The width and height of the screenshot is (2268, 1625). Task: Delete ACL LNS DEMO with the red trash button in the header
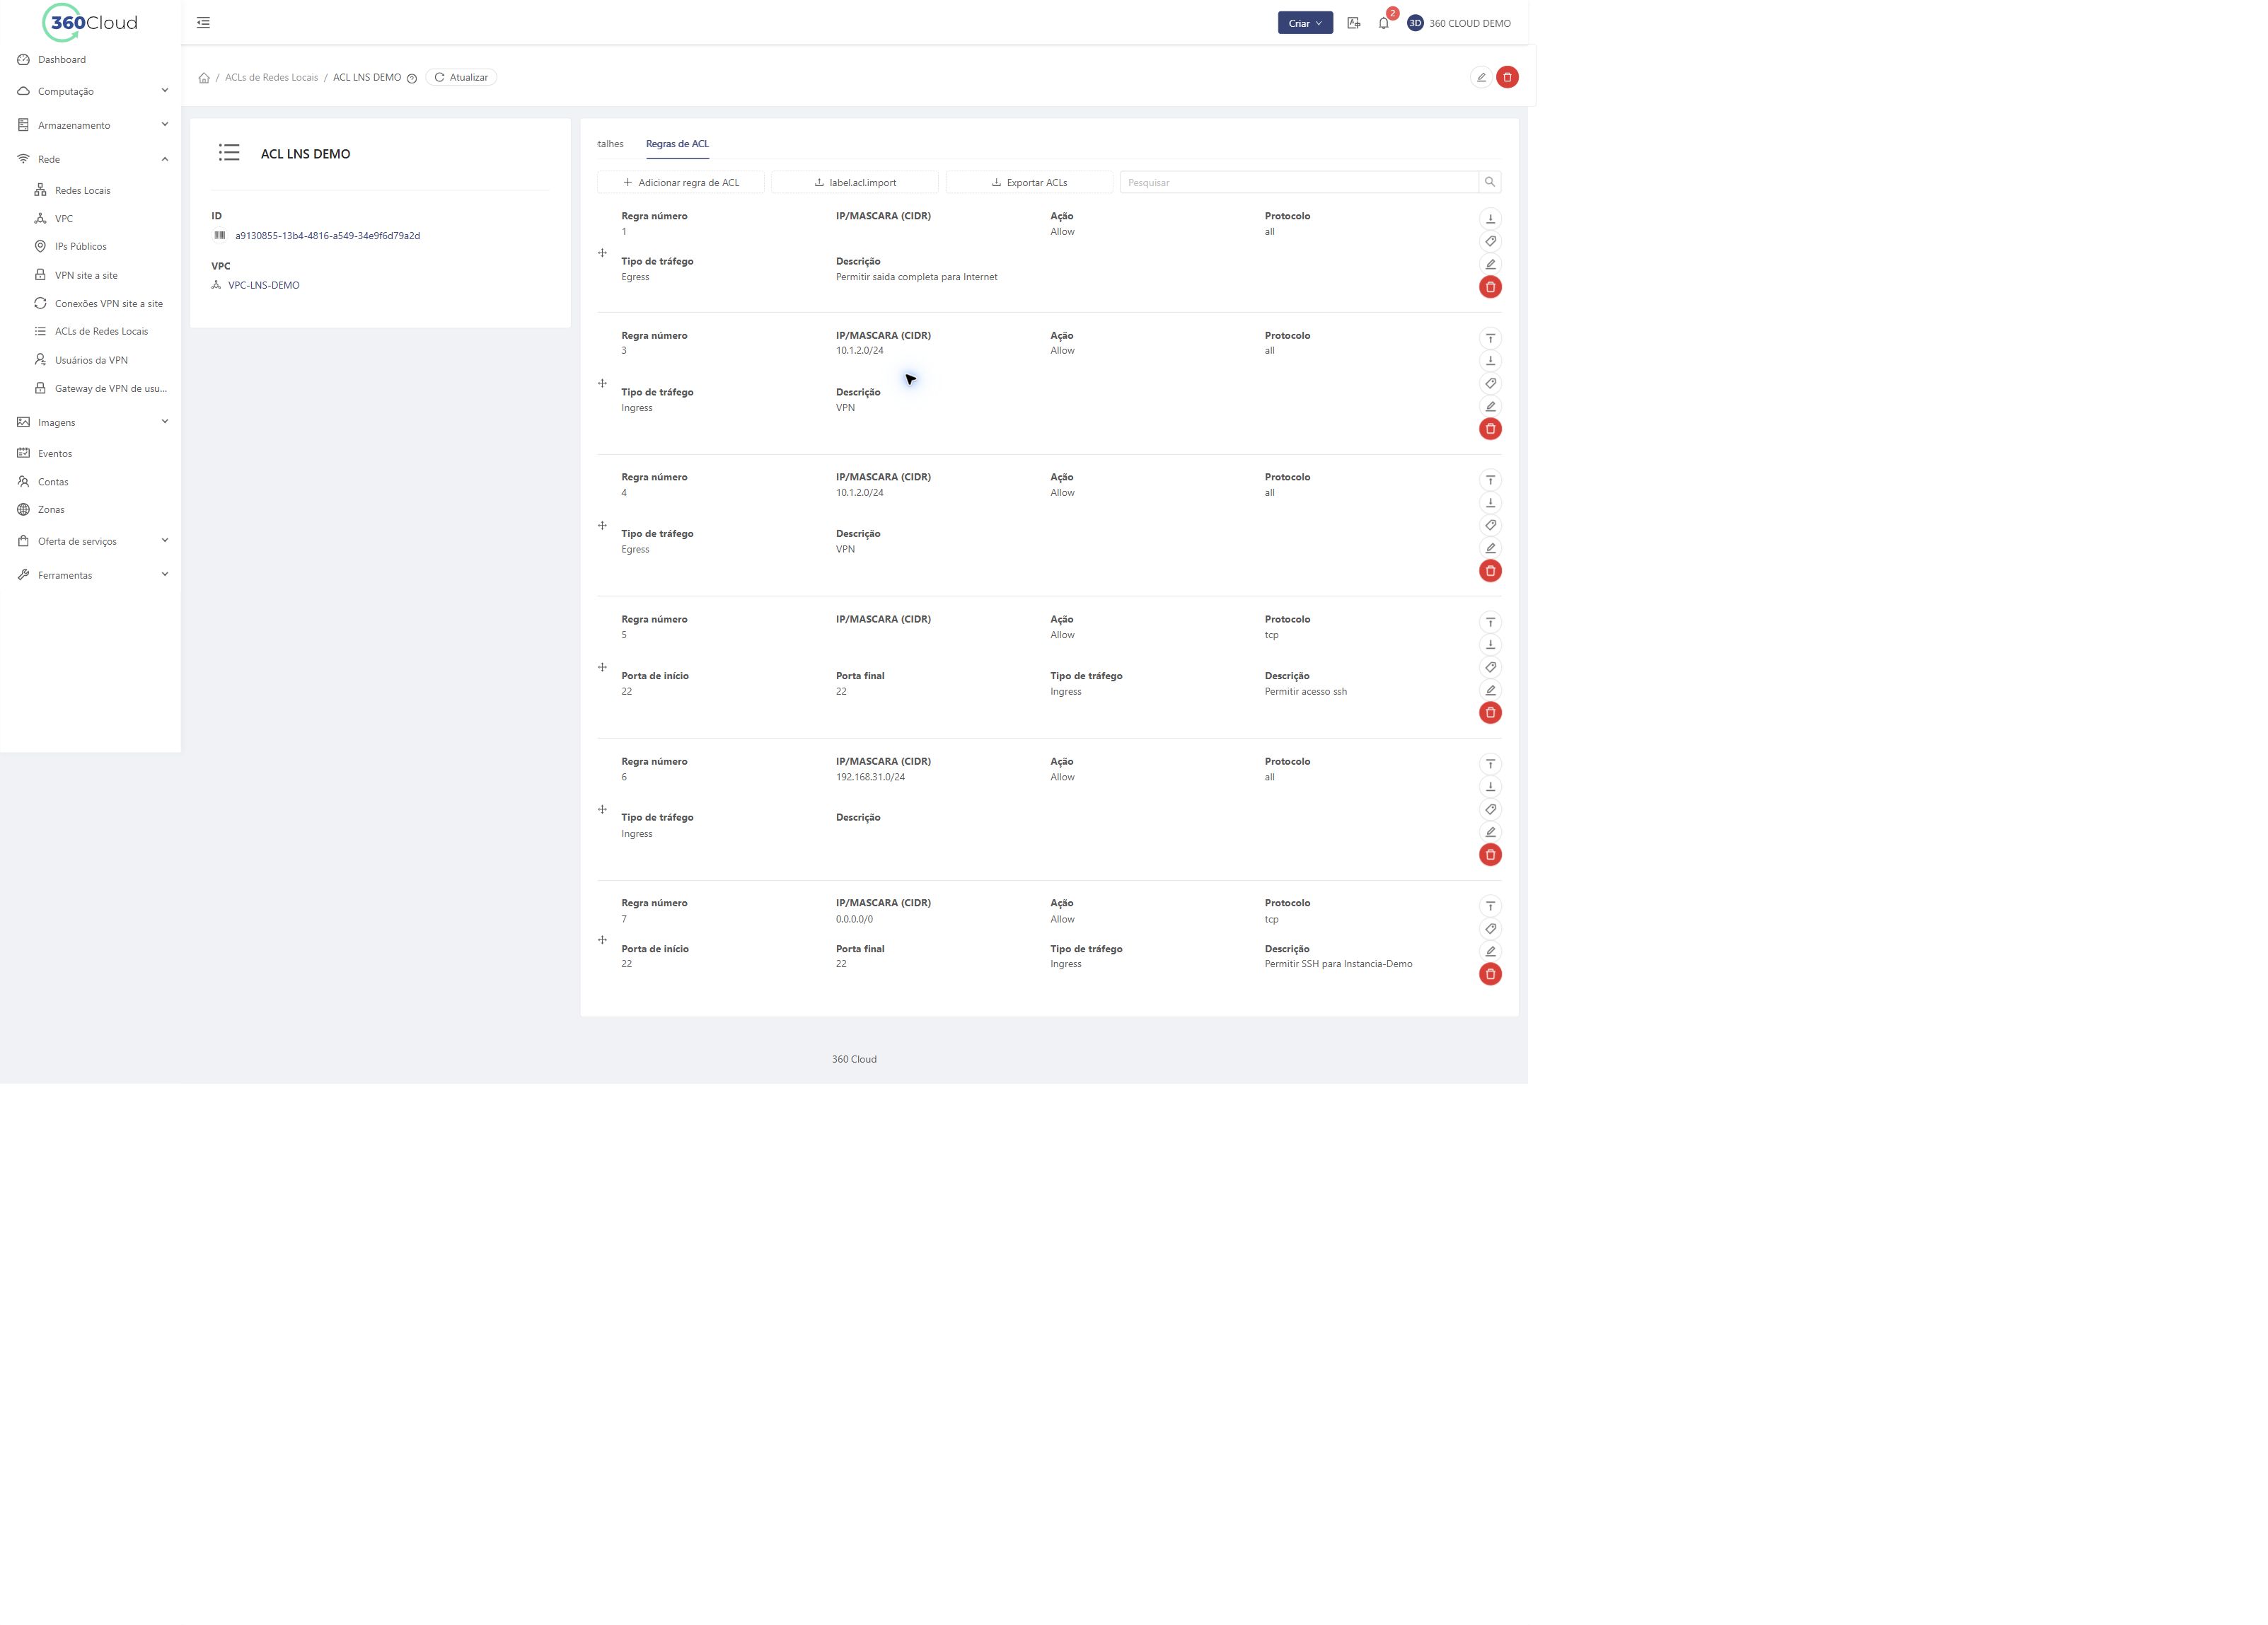tap(1507, 77)
